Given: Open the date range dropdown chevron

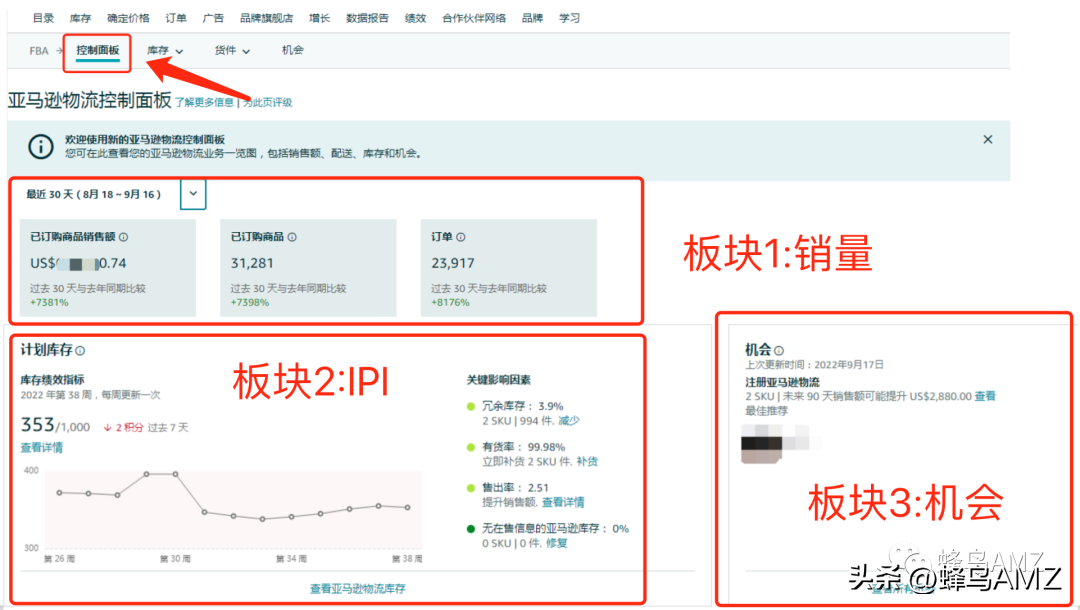Looking at the screenshot, I should (194, 194).
